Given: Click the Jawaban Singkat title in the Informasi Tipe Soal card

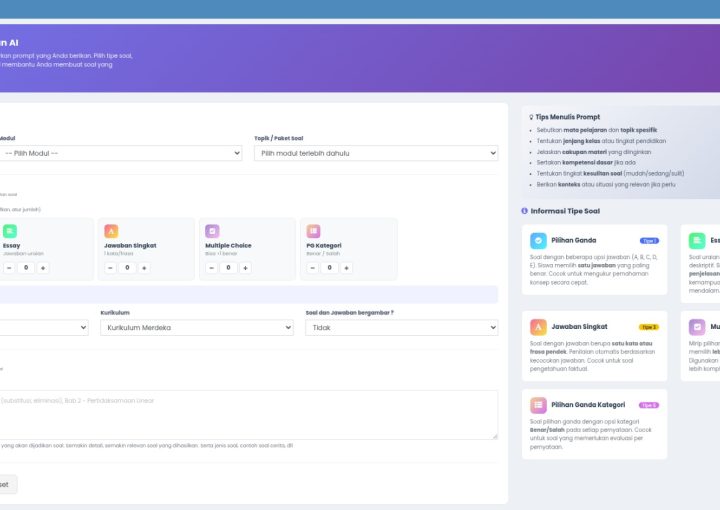Looking at the screenshot, I should click(x=579, y=327).
